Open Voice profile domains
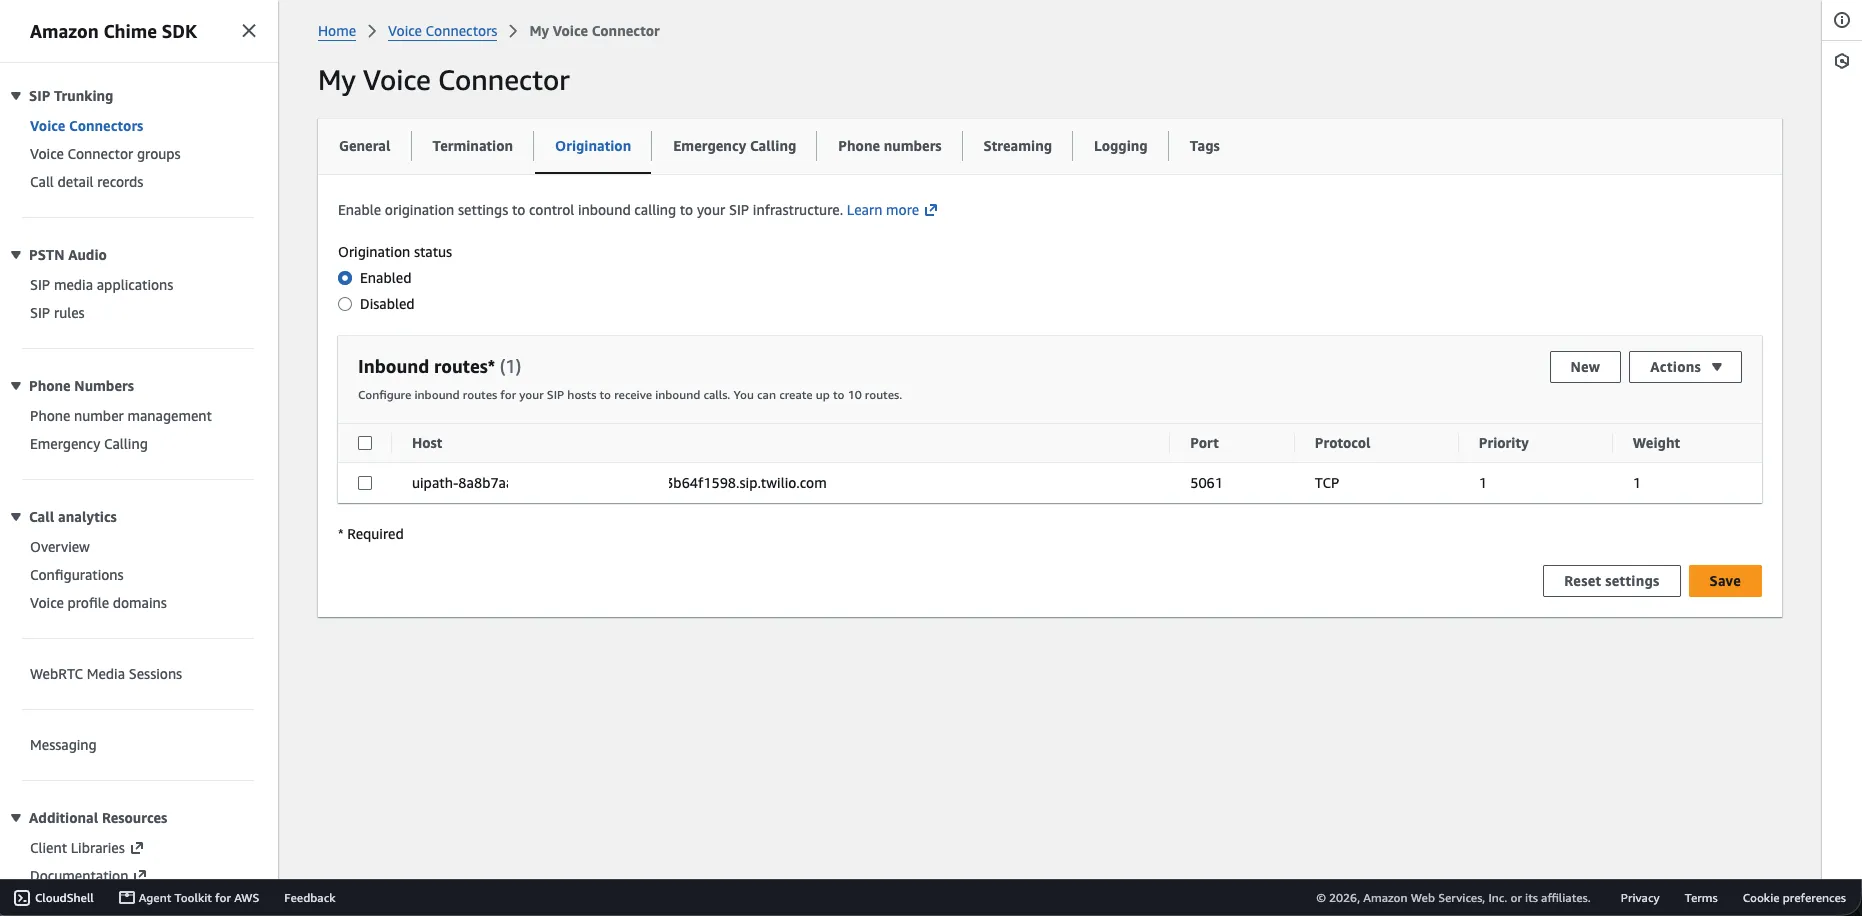This screenshot has height=916, width=1862. [98, 603]
